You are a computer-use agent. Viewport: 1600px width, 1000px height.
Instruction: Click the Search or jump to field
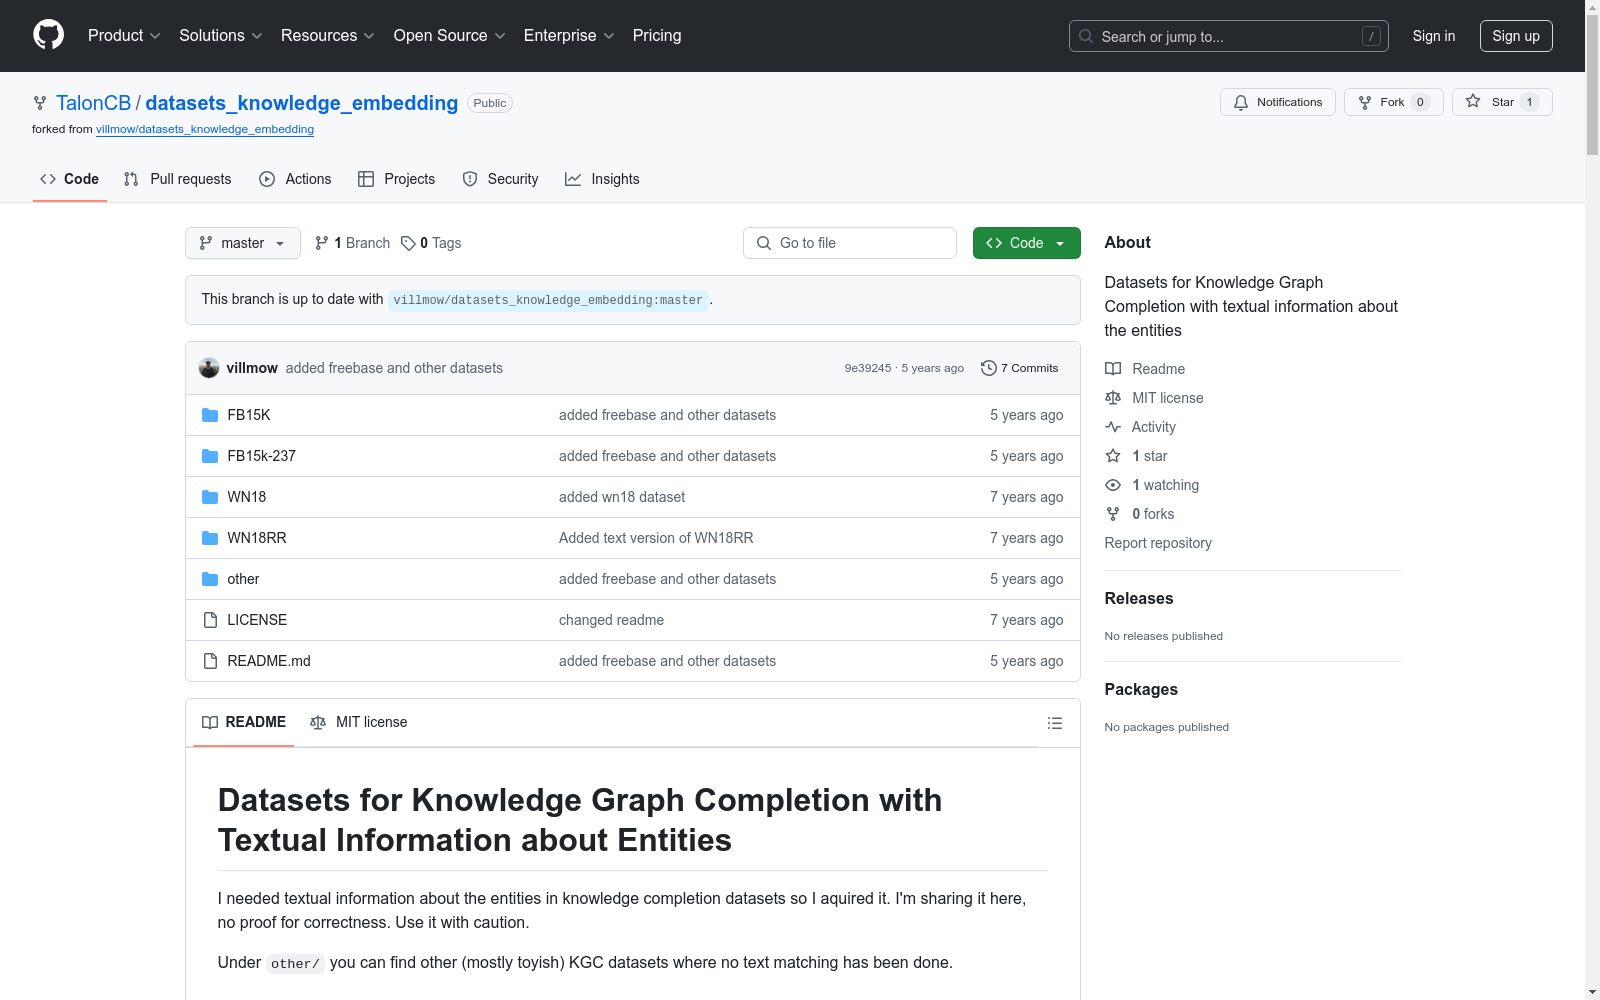point(1229,36)
